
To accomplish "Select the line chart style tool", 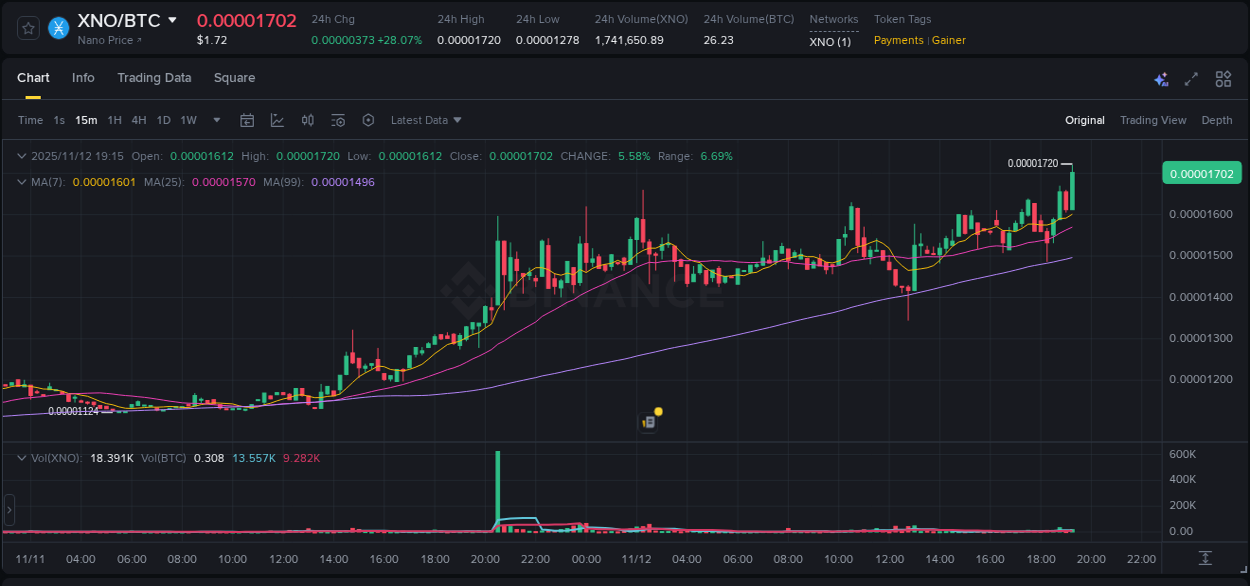I will pyautogui.click(x=276, y=119).
